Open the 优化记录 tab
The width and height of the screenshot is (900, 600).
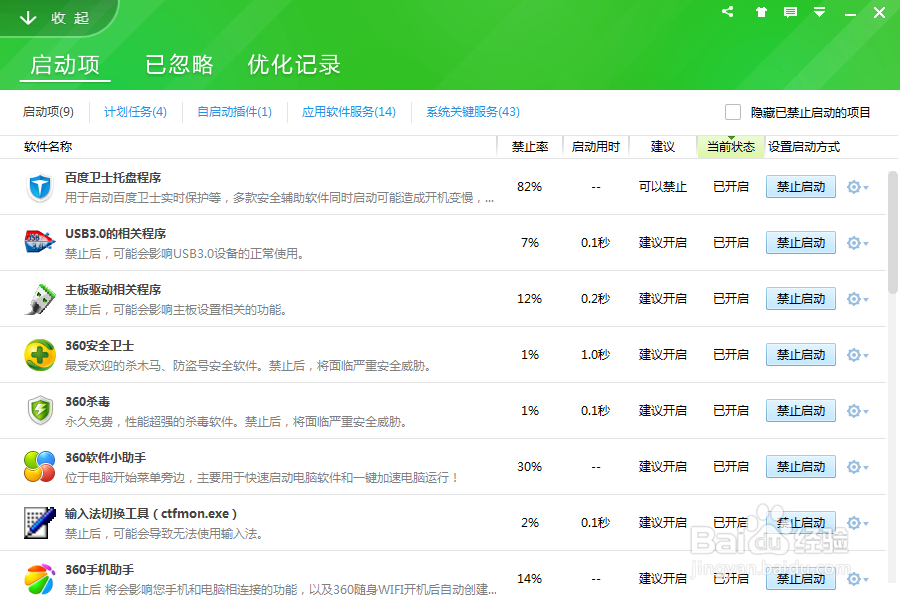click(294, 64)
